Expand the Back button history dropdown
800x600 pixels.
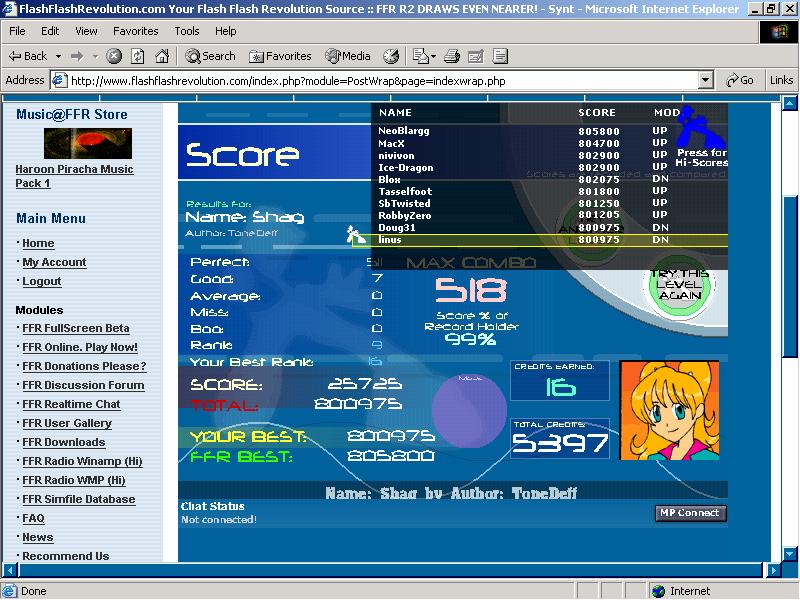pos(59,56)
